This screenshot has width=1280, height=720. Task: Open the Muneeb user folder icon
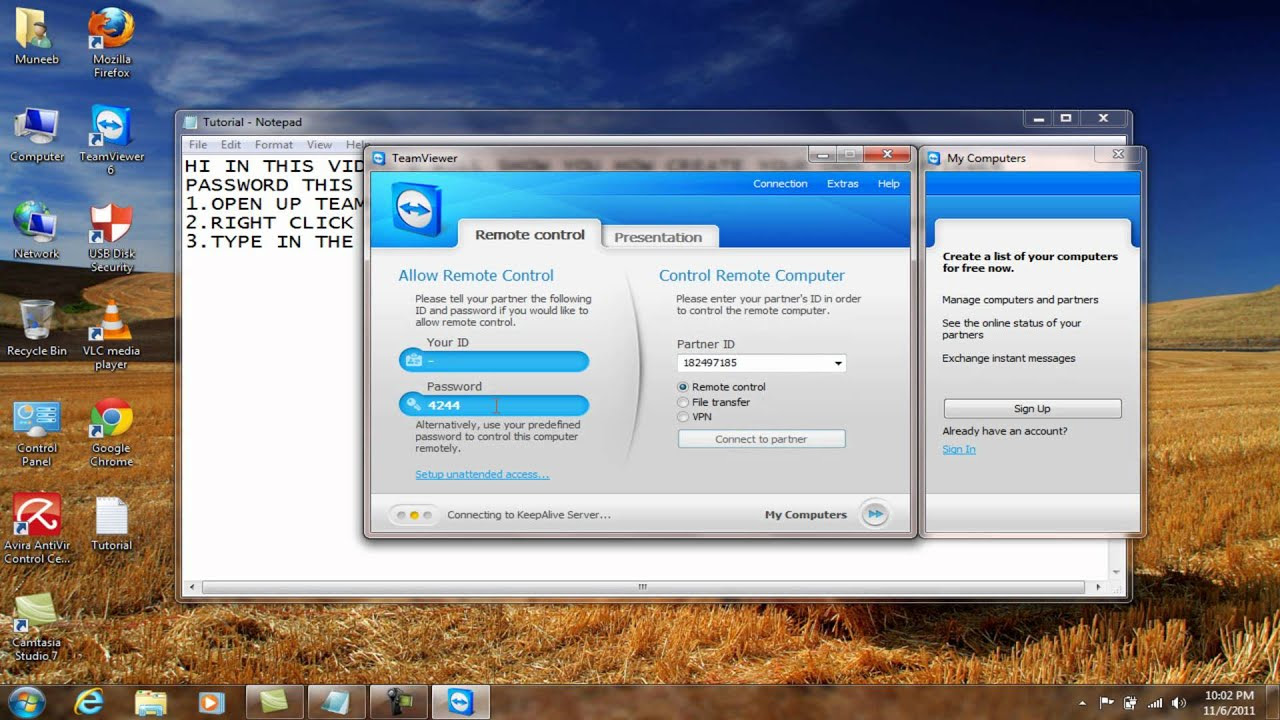pos(36,37)
